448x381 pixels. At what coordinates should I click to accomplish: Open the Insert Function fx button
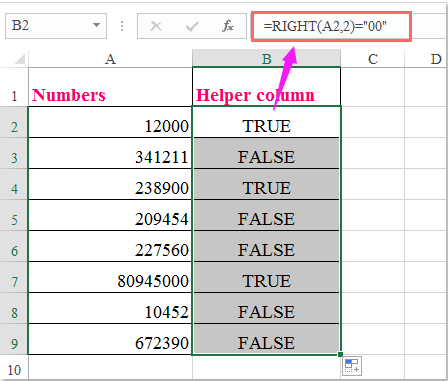228,26
